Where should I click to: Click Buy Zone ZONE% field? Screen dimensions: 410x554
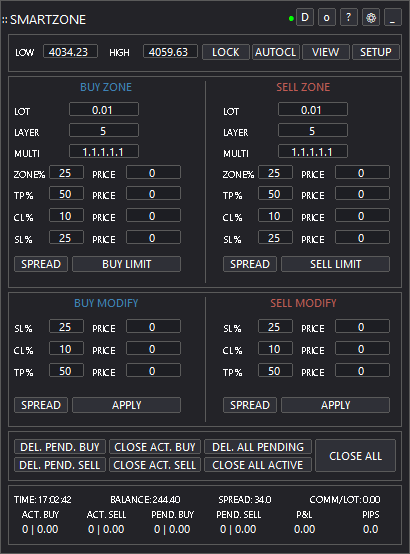[66, 172]
